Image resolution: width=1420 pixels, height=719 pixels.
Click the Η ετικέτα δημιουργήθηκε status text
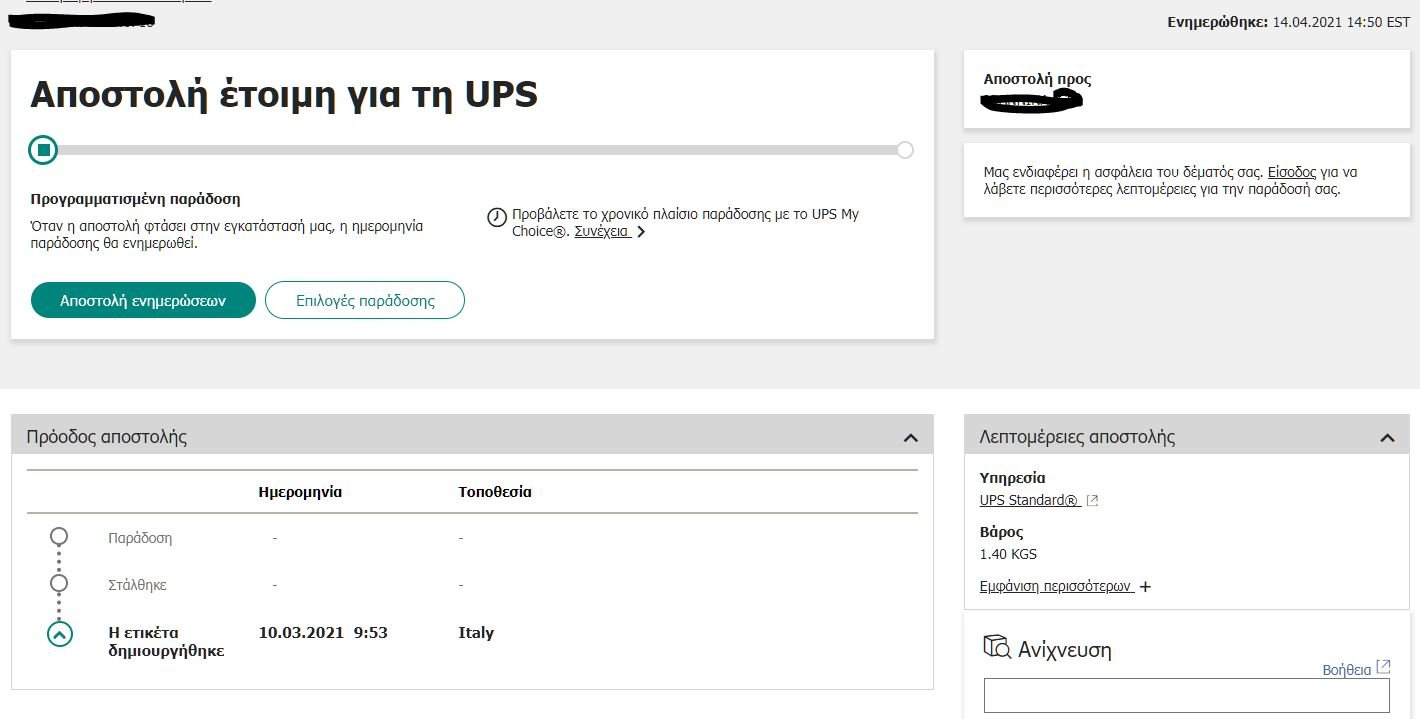pos(166,642)
